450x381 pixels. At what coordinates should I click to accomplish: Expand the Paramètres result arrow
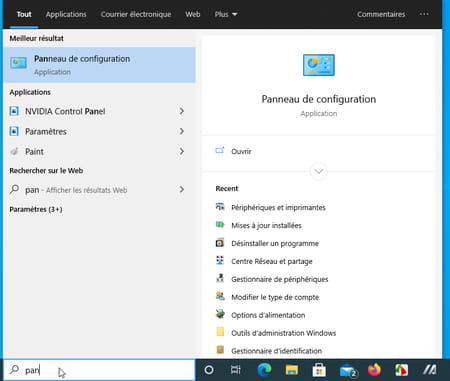[182, 131]
